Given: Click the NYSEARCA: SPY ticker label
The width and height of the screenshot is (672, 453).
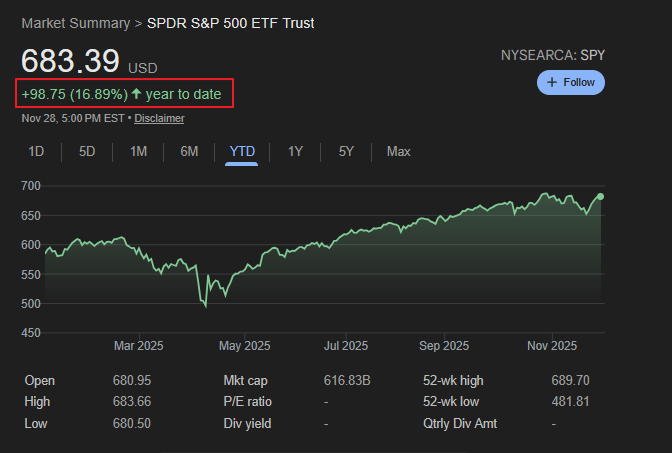Looking at the screenshot, I should [553, 55].
